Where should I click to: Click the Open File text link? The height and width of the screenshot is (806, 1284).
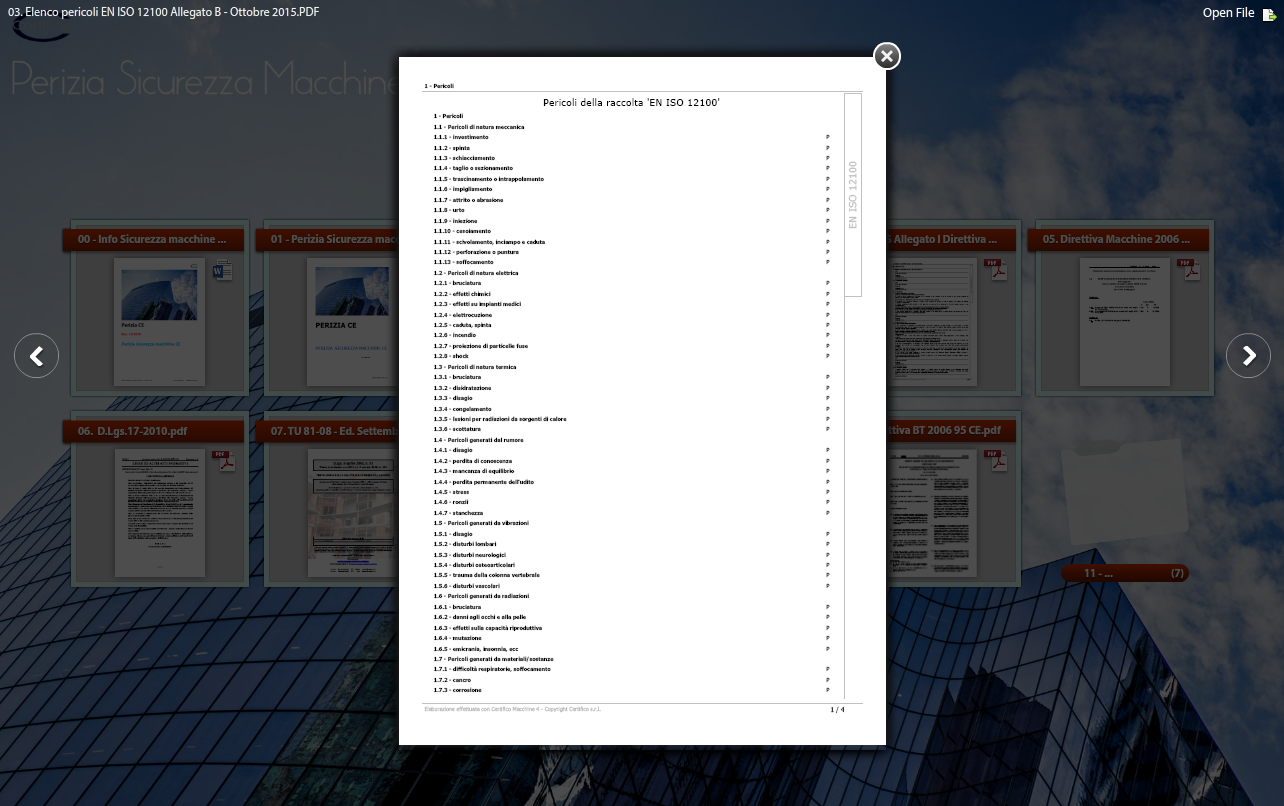(x=1227, y=13)
